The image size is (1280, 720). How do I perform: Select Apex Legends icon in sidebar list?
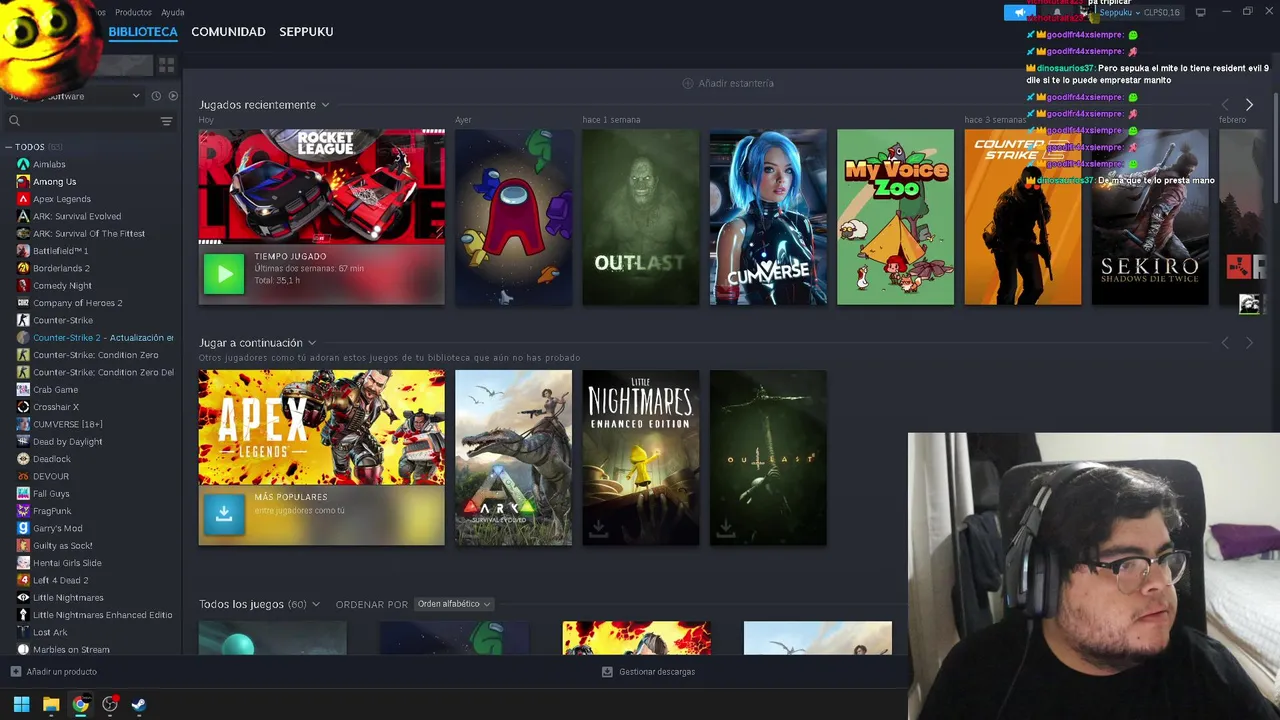[23, 199]
